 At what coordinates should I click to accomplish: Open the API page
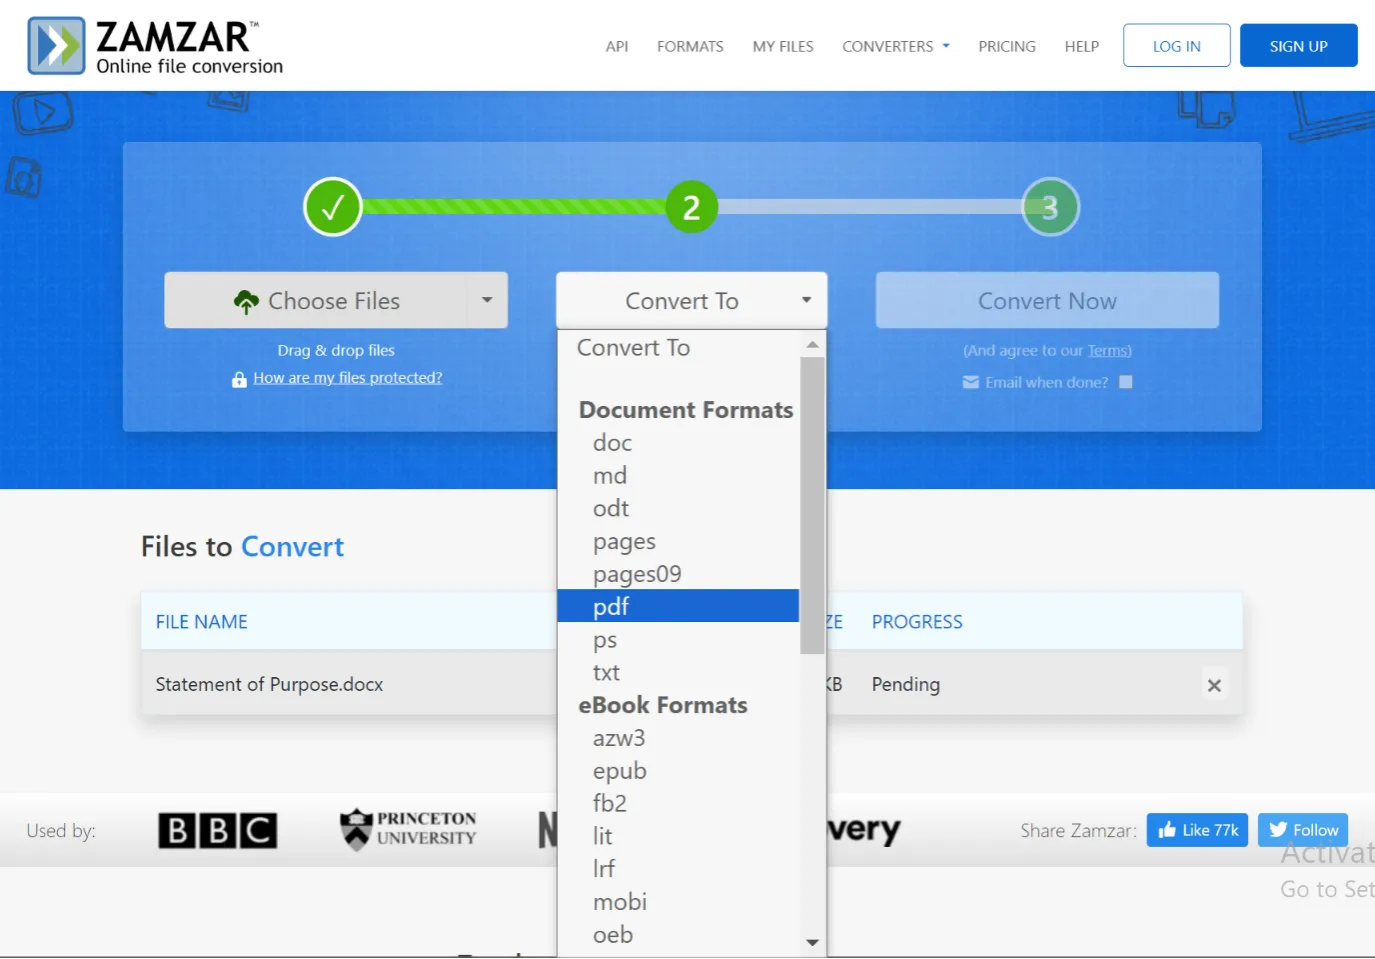point(617,46)
